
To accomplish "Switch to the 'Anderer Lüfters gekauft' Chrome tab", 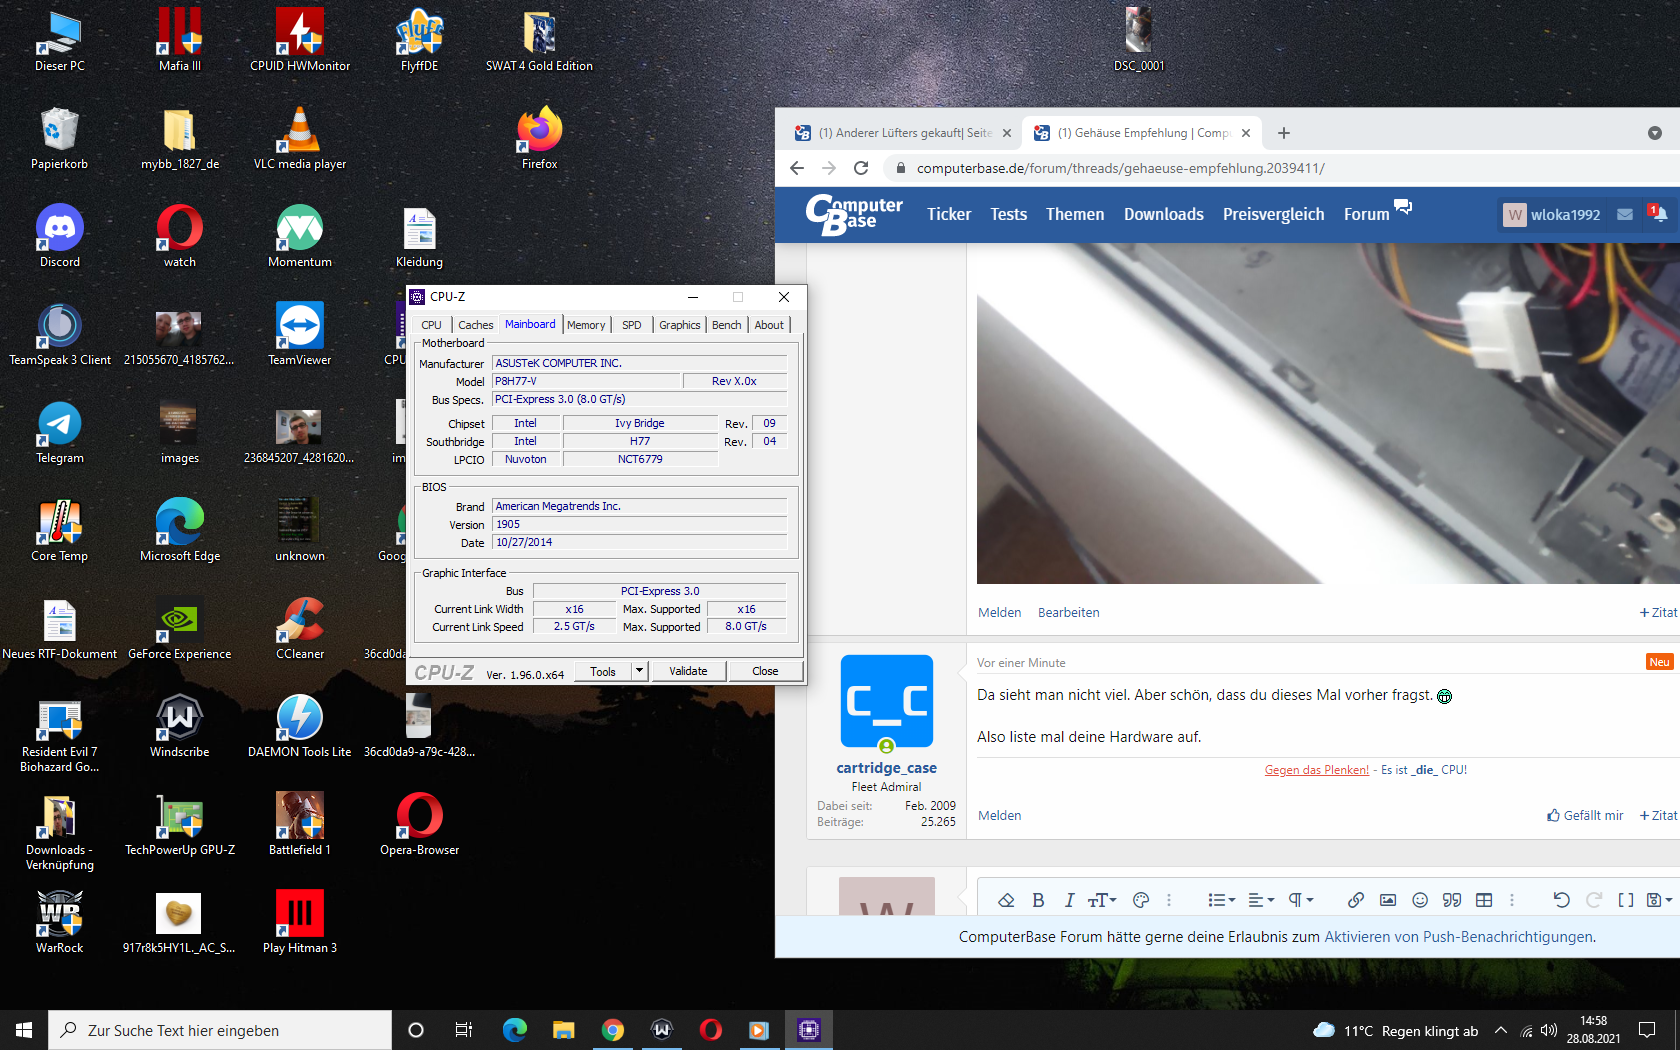I will click(x=903, y=133).
